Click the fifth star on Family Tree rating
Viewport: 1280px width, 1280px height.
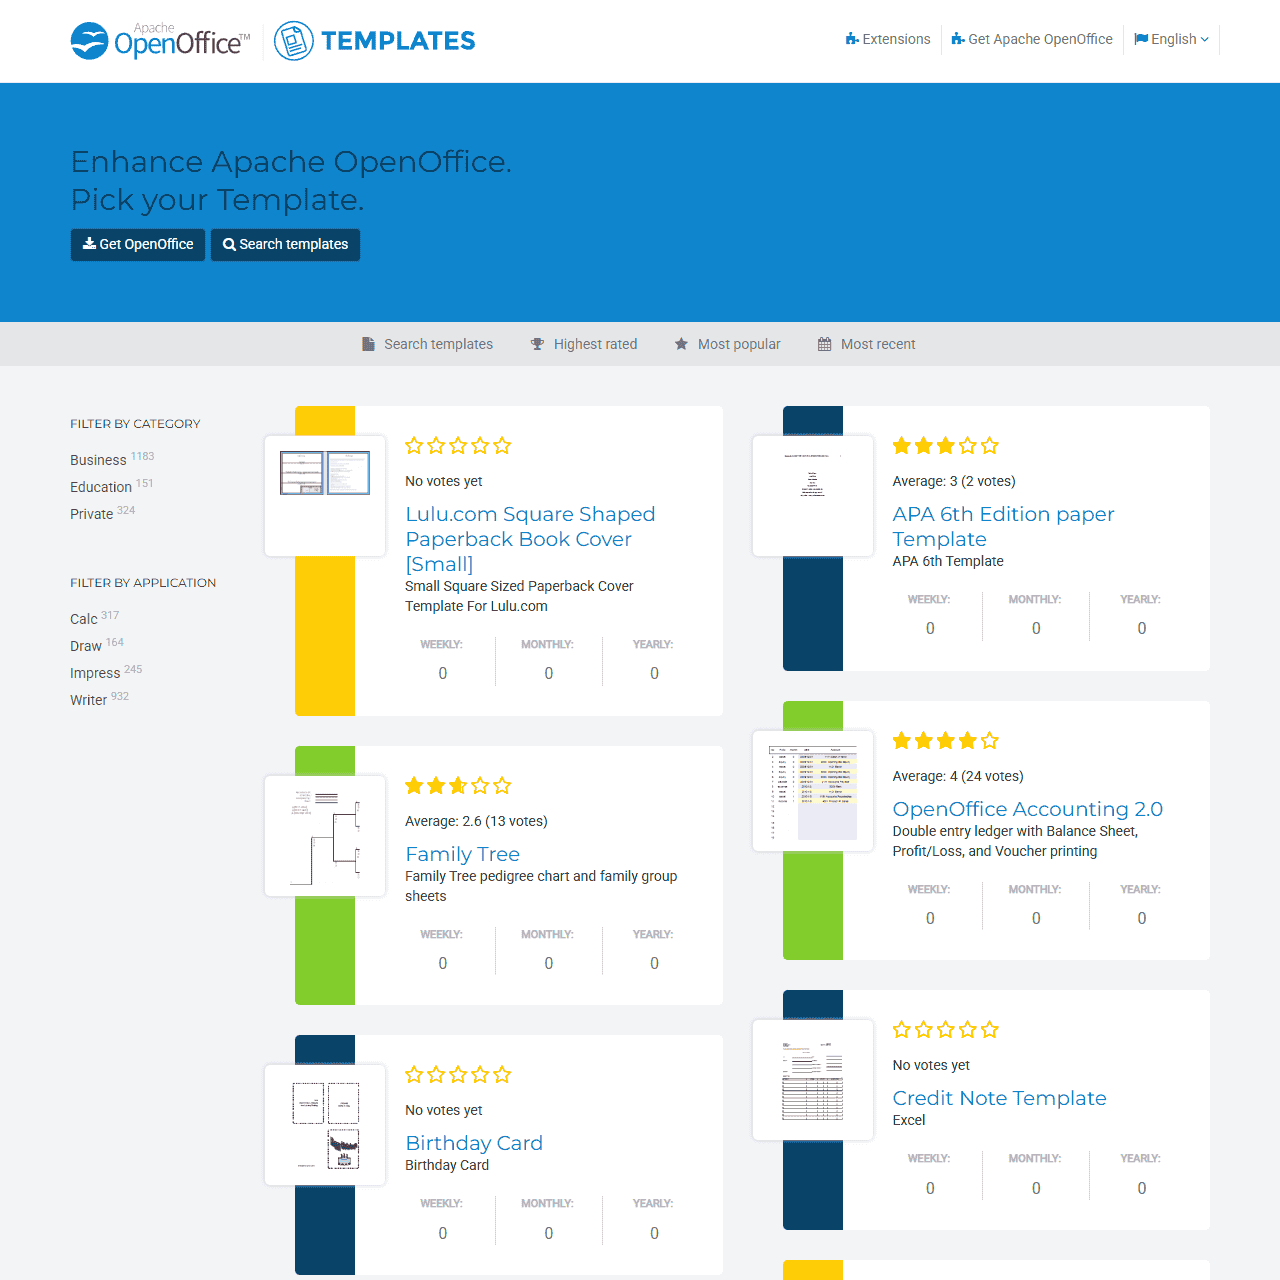tap(502, 786)
